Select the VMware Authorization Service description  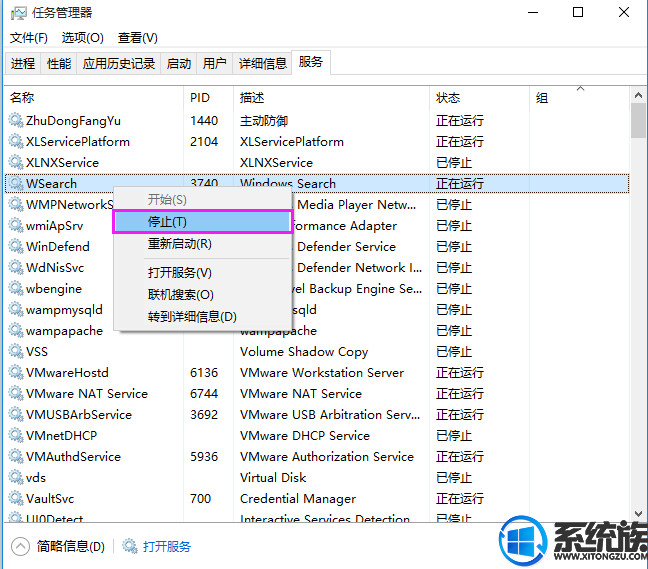[326, 457]
